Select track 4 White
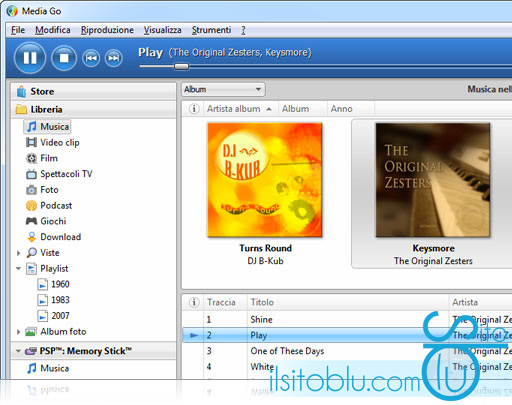This screenshot has width=512, height=405. 347,366
